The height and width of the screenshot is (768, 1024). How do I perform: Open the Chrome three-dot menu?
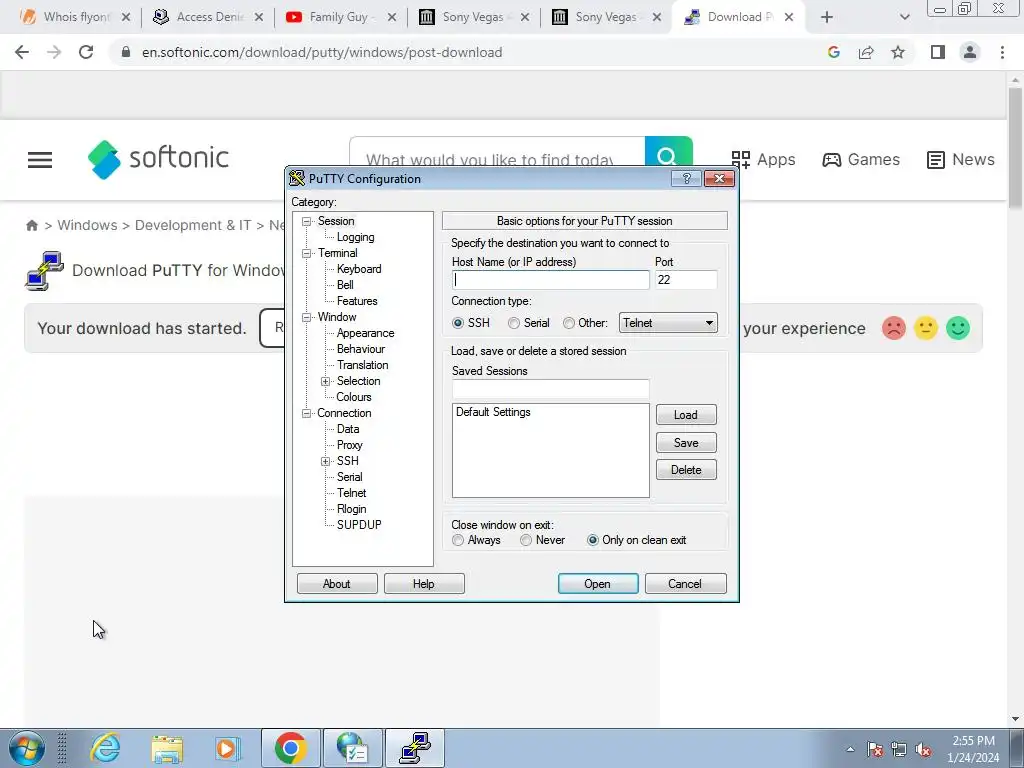click(1002, 52)
